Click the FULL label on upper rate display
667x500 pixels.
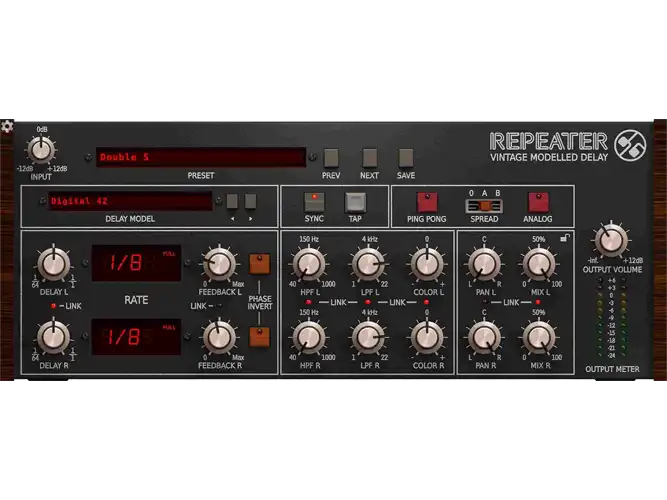tap(169, 254)
